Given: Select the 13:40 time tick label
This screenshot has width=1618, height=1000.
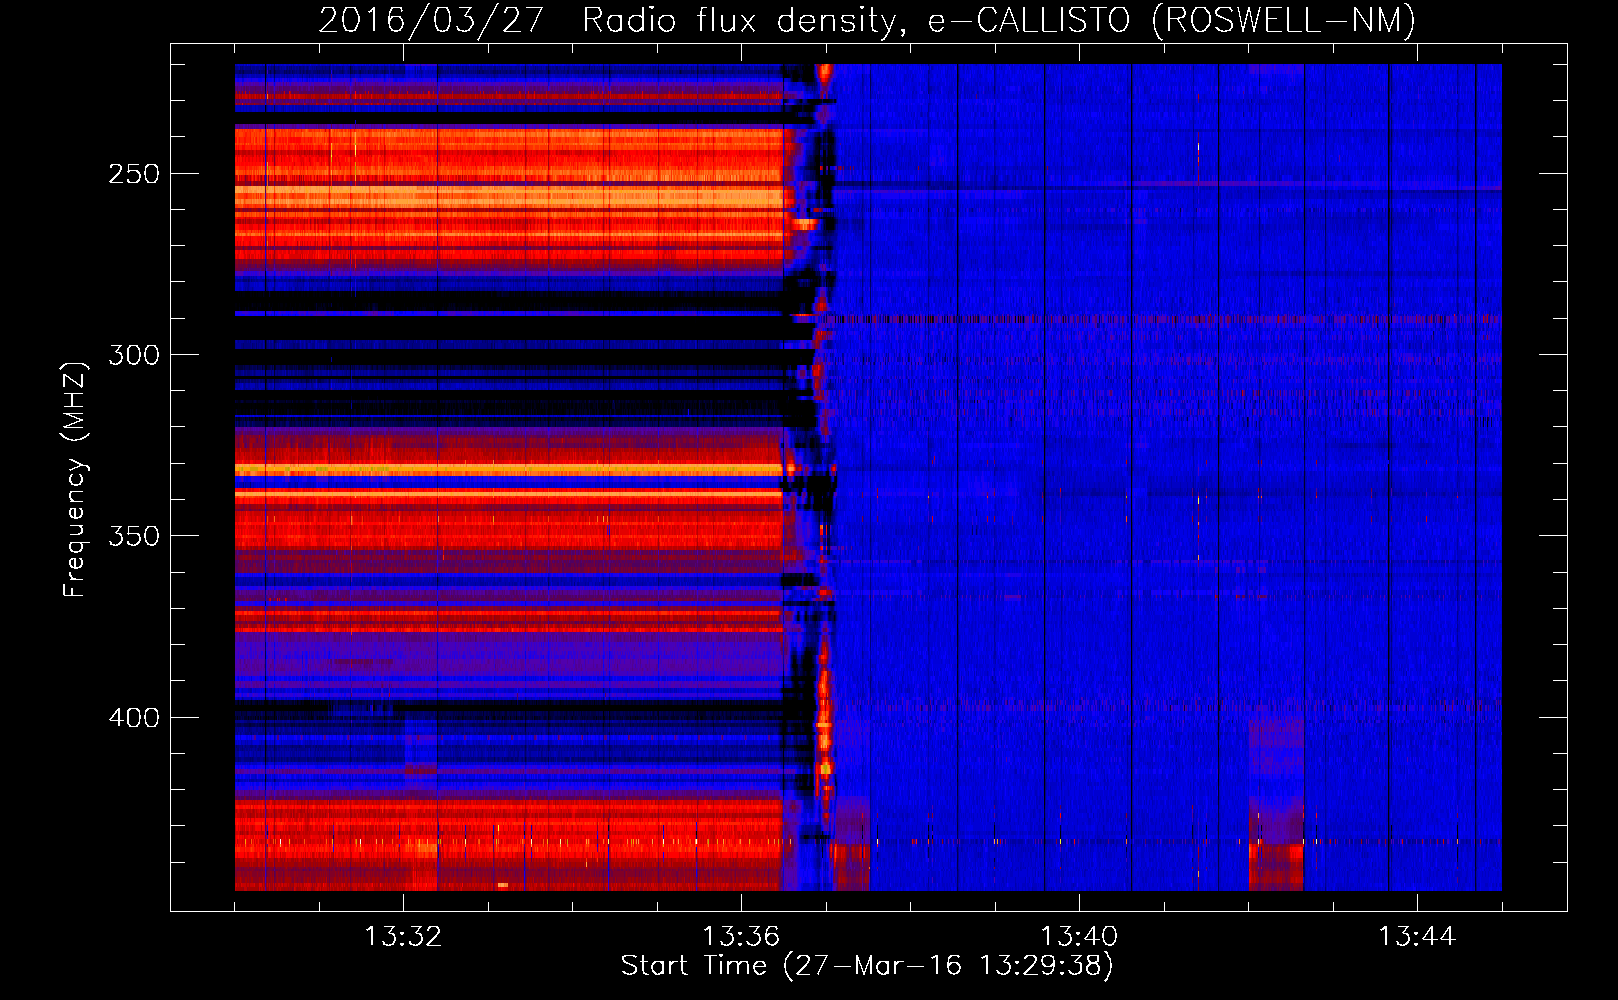Looking at the screenshot, I should pyautogui.click(x=1079, y=937).
